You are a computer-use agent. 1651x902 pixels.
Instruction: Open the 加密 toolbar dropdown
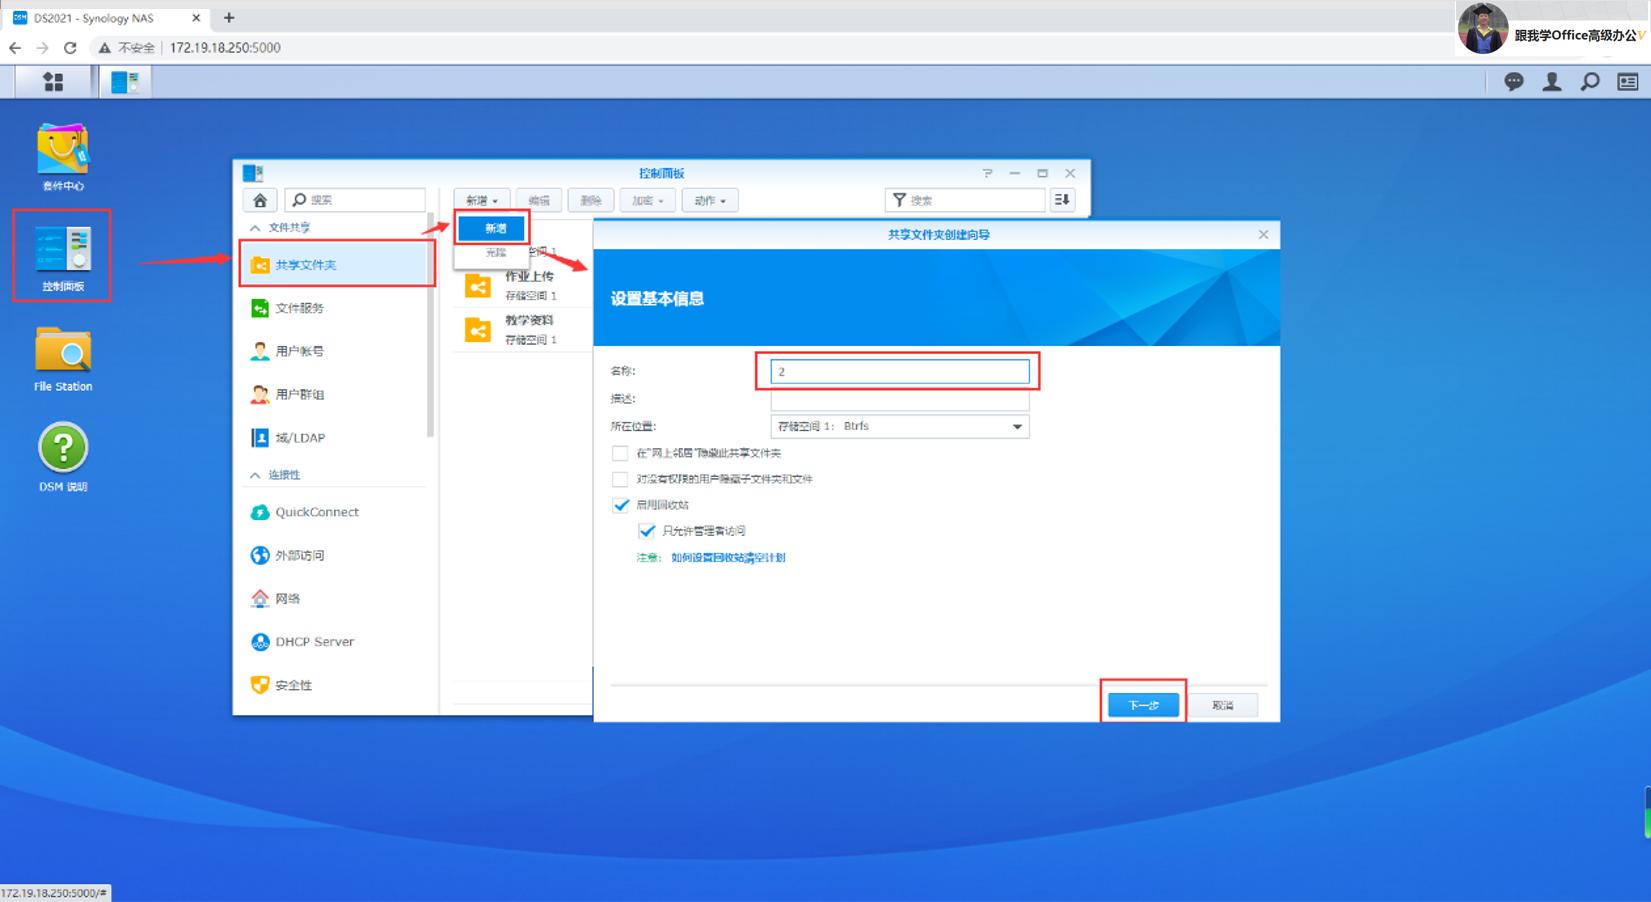click(648, 200)
